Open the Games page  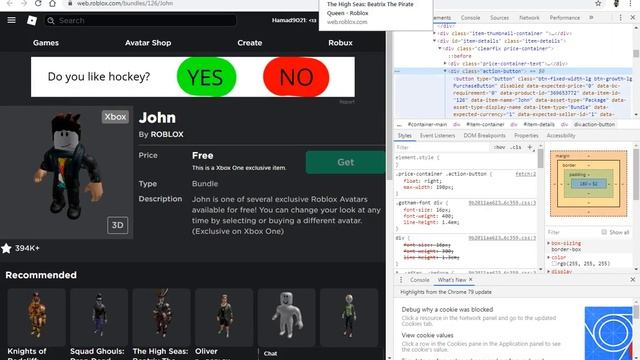click(46, 43)
